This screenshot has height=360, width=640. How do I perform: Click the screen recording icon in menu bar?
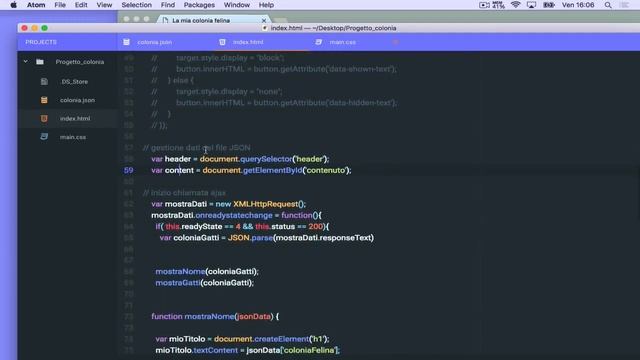tap(484, 5)
